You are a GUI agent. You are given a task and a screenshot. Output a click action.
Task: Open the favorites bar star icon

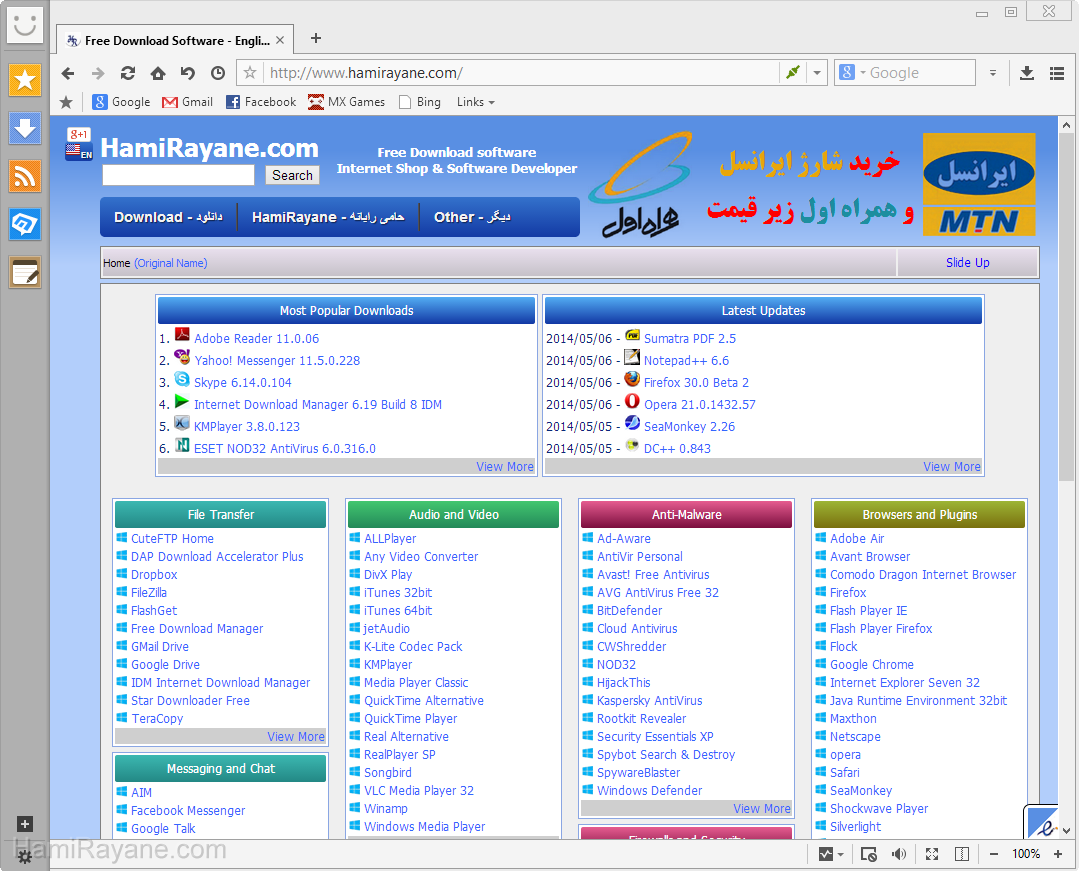[66, 103]
